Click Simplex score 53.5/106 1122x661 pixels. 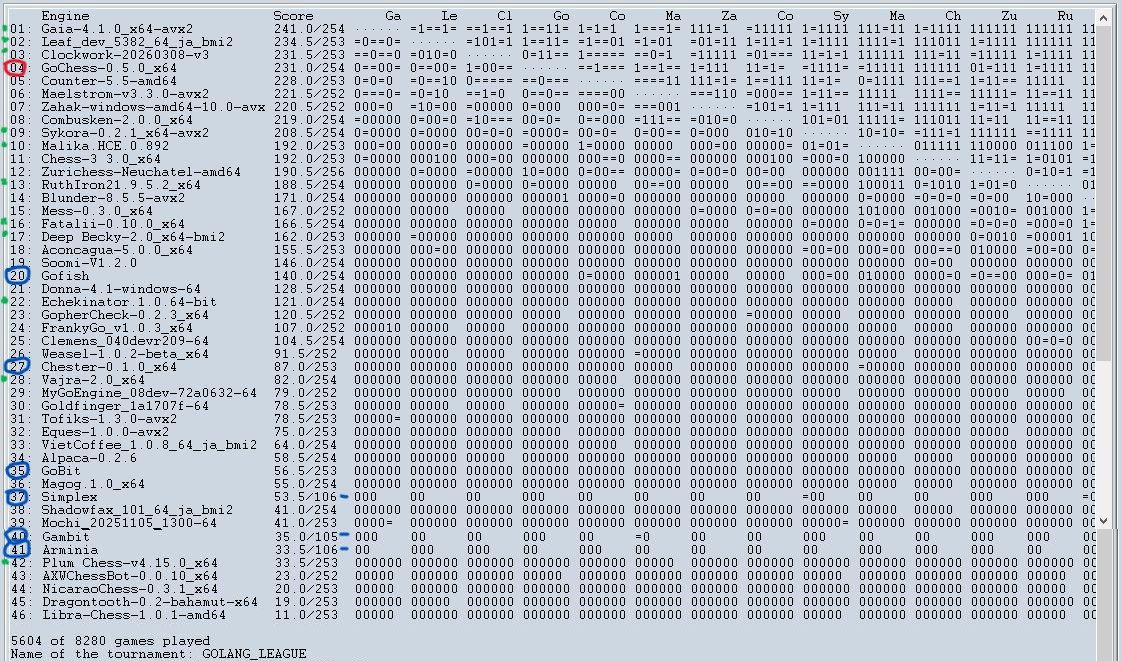[x=306, y=497]
